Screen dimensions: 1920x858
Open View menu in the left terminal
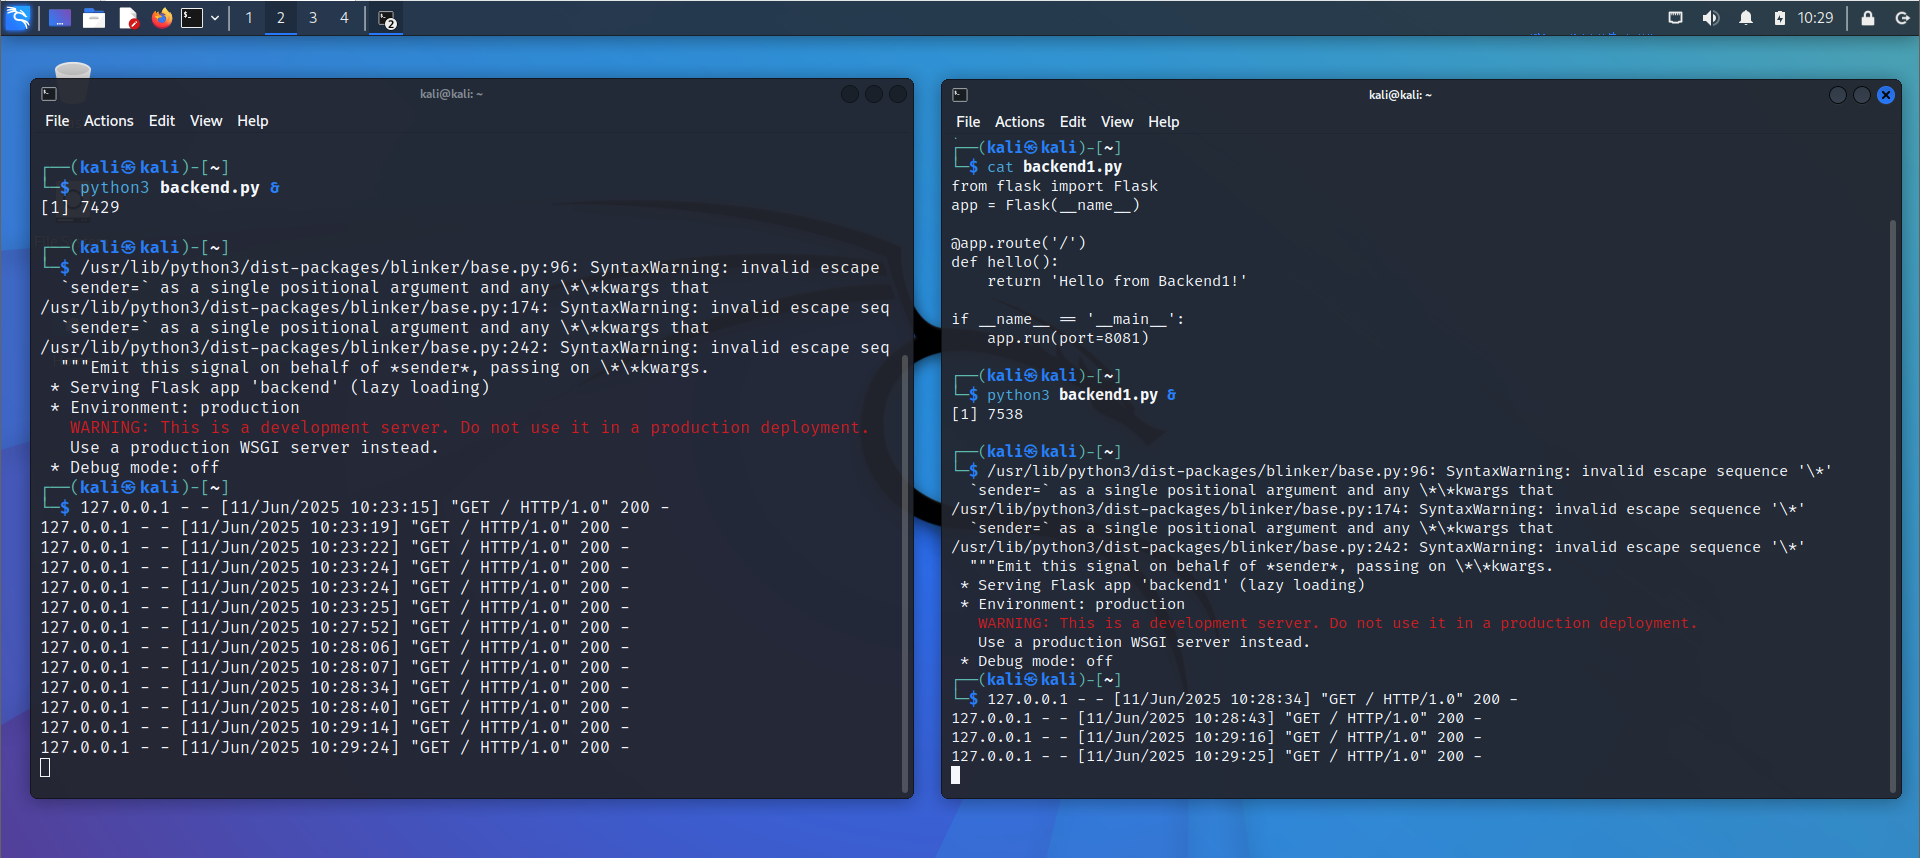206,121
